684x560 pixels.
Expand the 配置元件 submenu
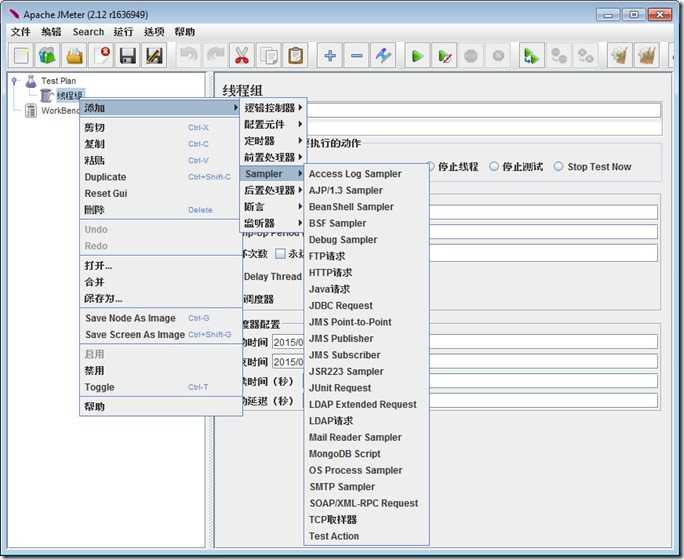[273, 124]
